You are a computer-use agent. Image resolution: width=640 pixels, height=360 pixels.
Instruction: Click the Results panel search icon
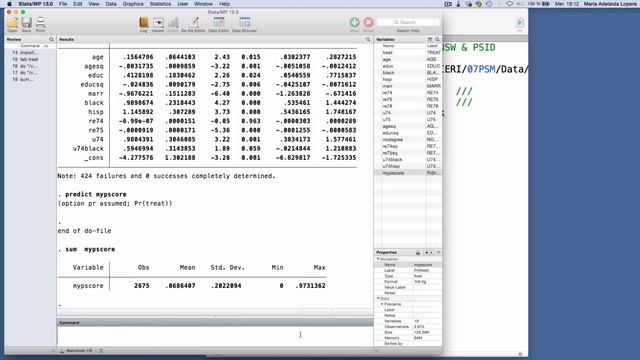[x=368, y=40]
